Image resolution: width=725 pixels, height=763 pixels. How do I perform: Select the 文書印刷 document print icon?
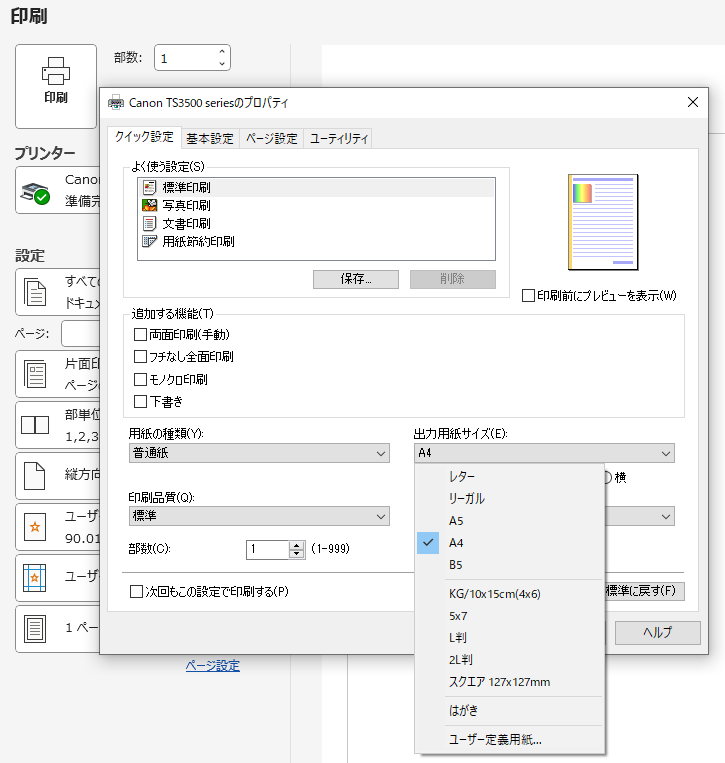coord(149,223)
